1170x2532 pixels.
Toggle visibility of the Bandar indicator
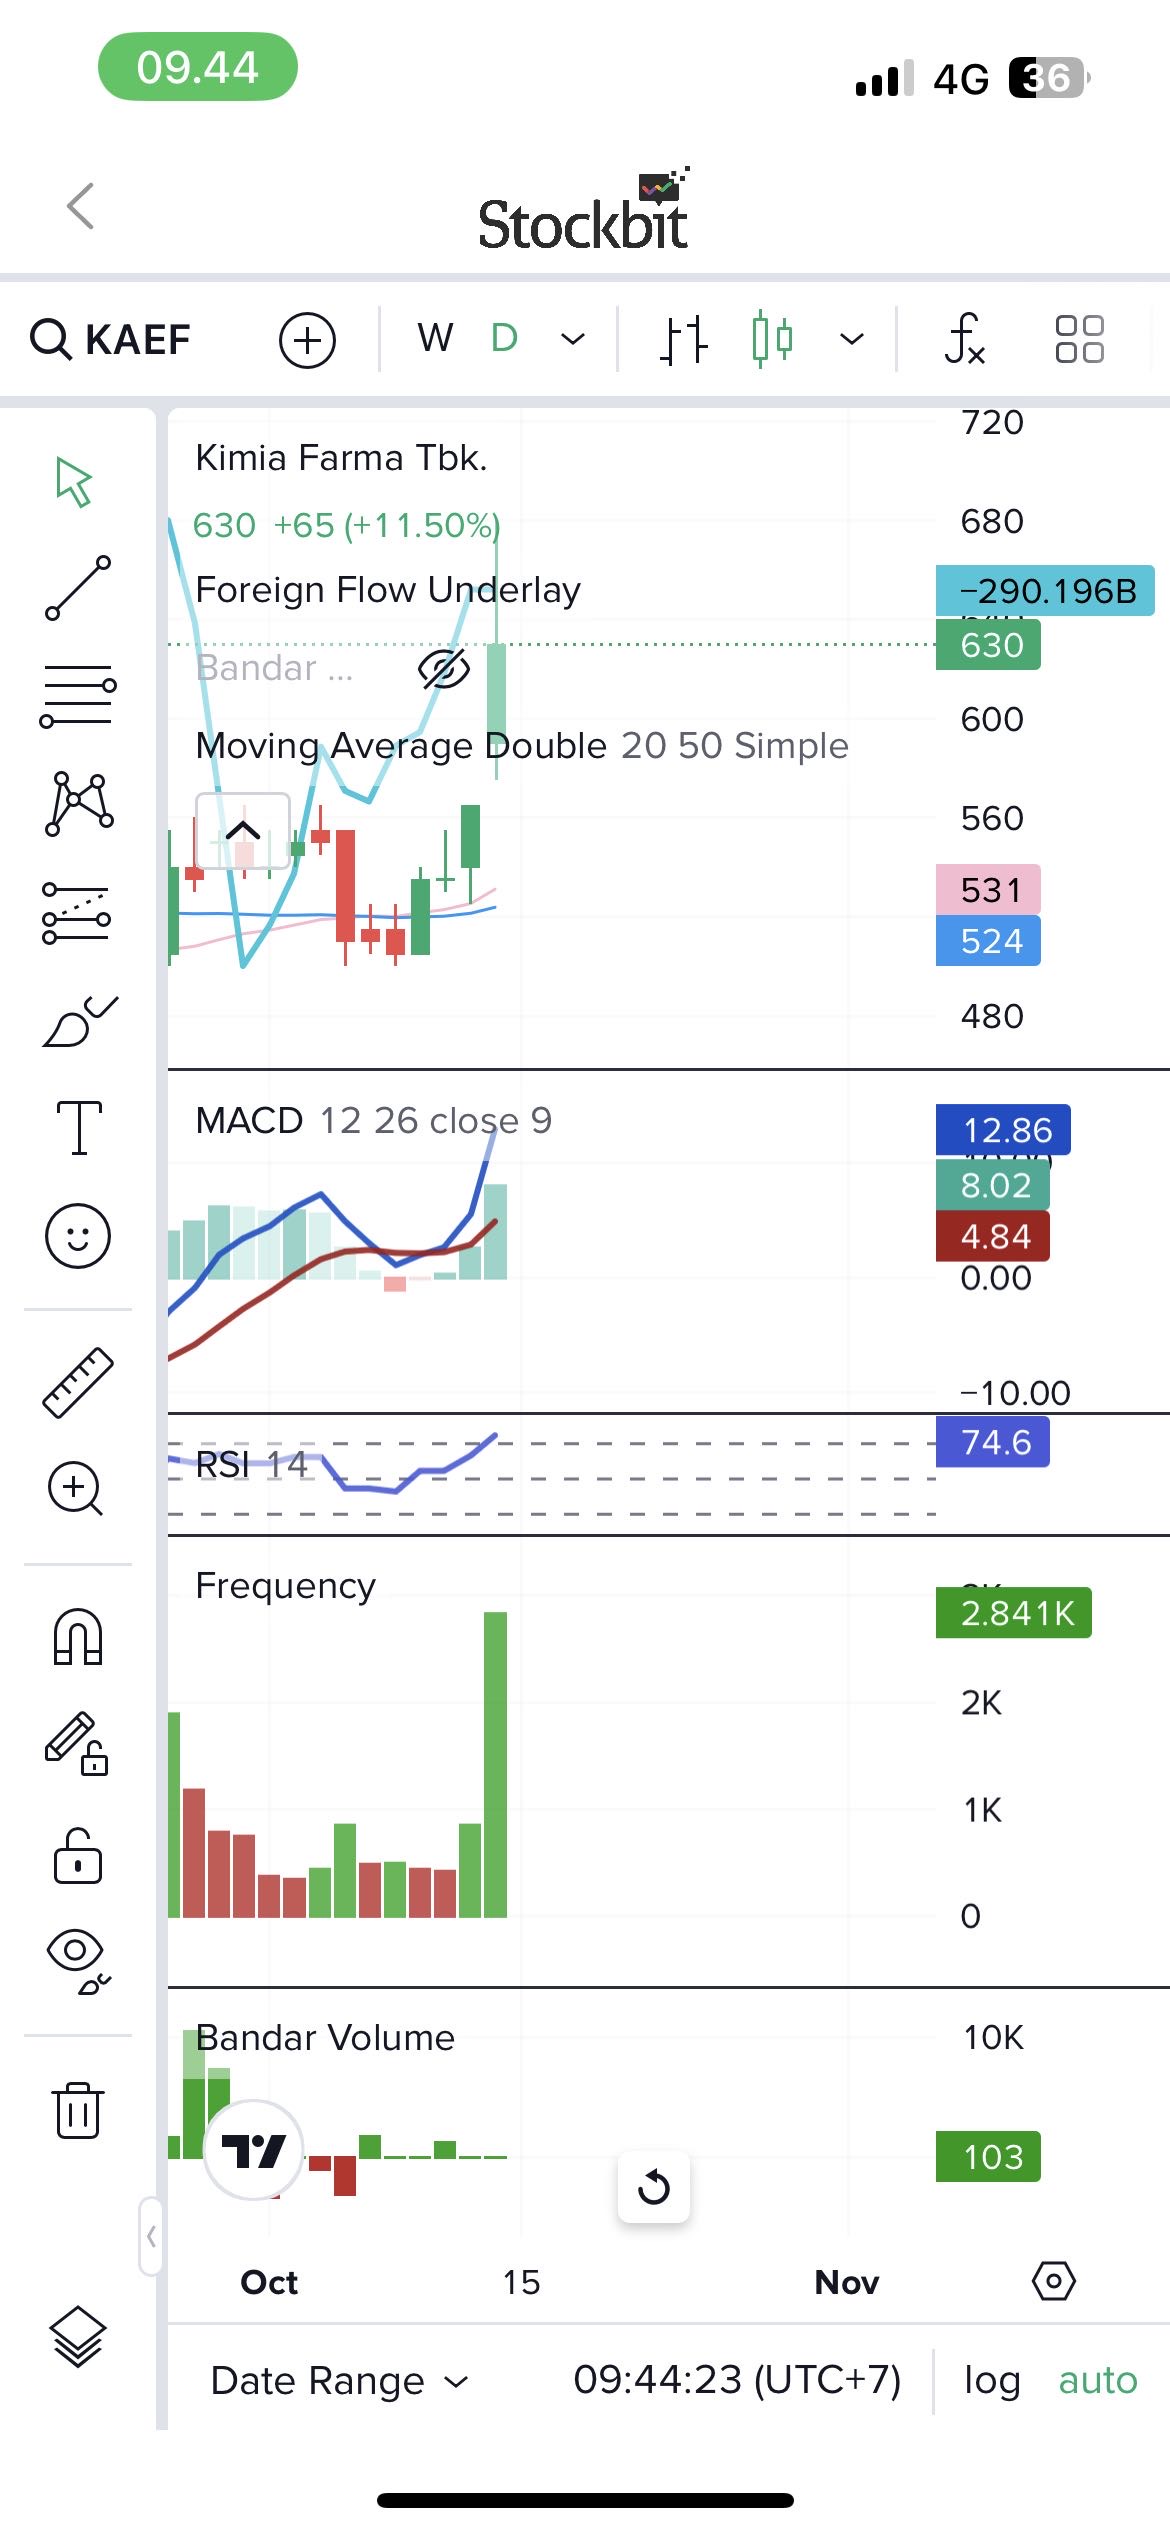click(443, 669)
